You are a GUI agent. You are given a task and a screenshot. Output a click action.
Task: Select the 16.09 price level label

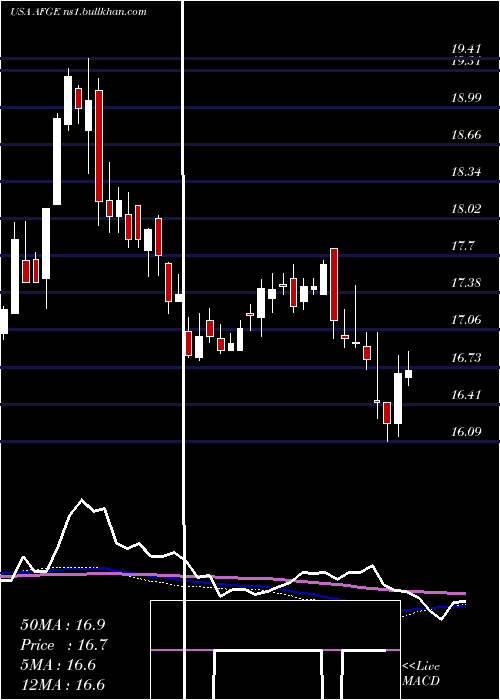click(466, 432)
